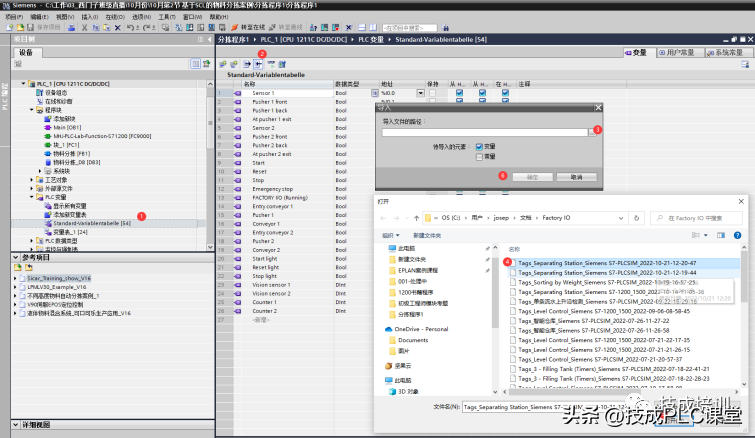This screenshot has width=755, height=438.
Task: Click 新建文件夹 in Open dialog
Action: tap(427, 235)
